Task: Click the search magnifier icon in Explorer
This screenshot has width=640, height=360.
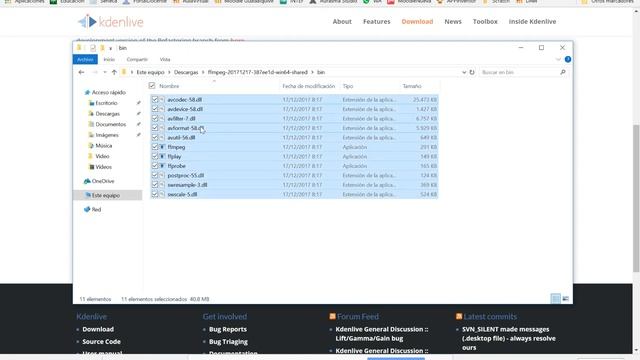Action: point(563,72)
